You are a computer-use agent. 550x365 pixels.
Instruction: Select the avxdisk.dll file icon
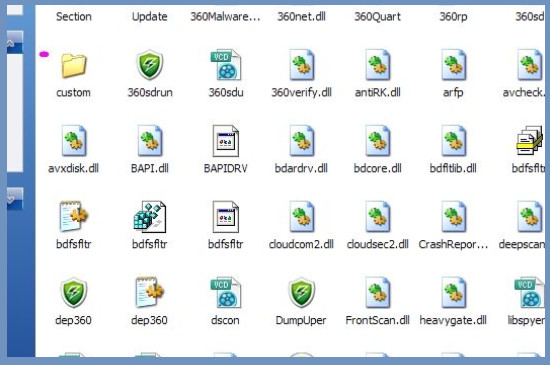pos(74,141)
